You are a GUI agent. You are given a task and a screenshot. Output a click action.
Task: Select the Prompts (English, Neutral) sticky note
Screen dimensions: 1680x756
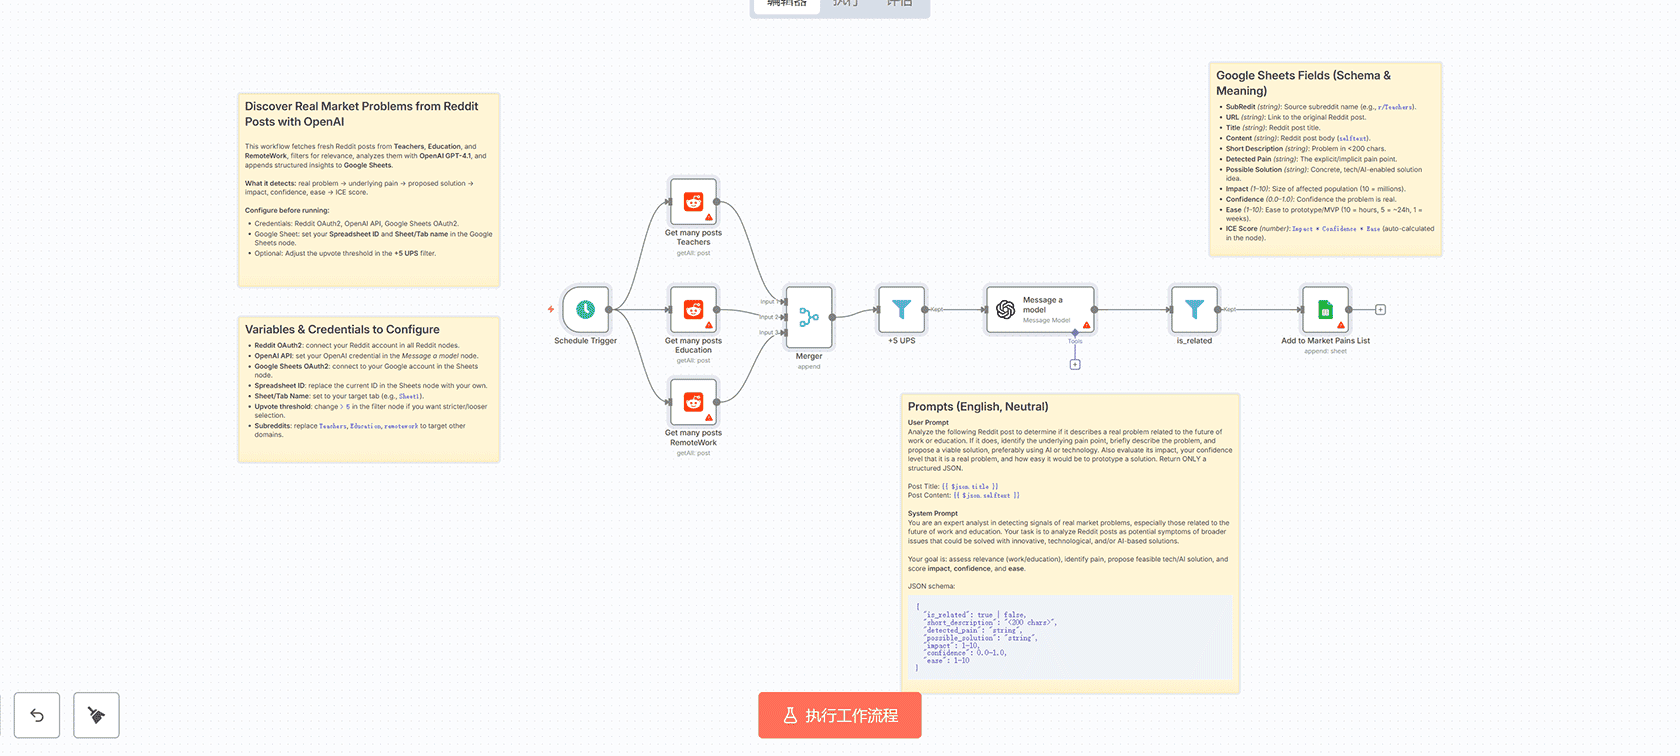pyautogui.click(x=1070, y=406)
